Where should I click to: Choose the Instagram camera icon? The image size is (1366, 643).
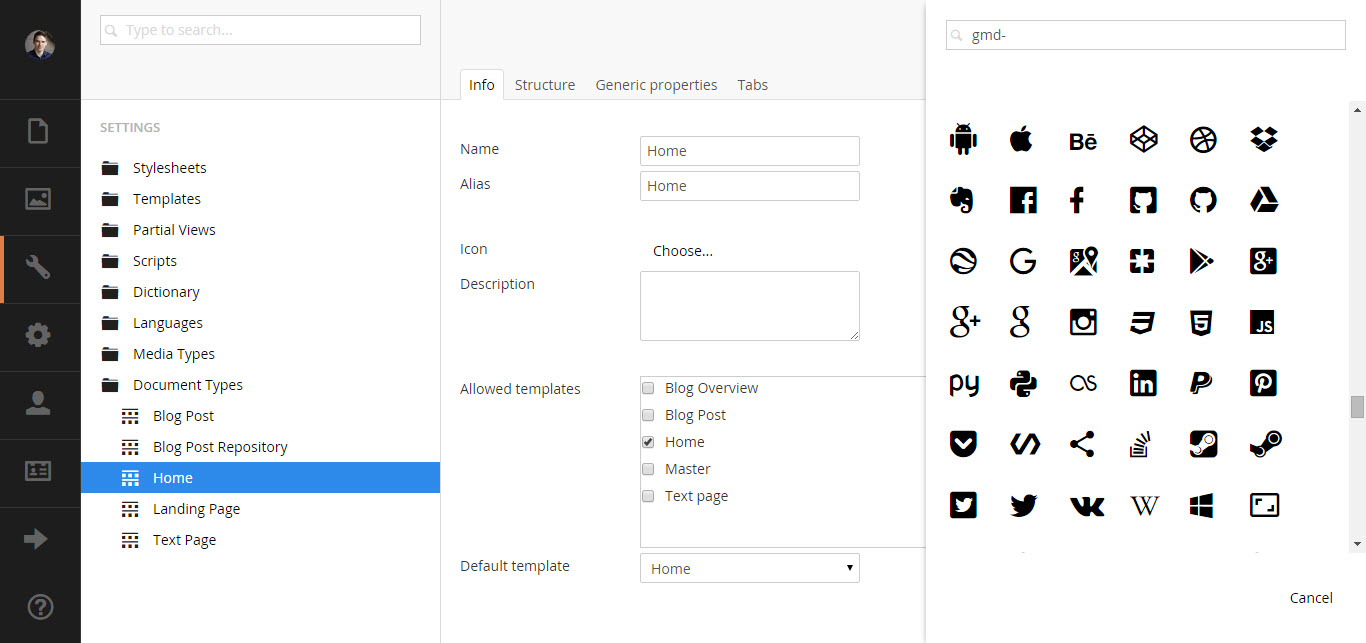point(1083,322)
